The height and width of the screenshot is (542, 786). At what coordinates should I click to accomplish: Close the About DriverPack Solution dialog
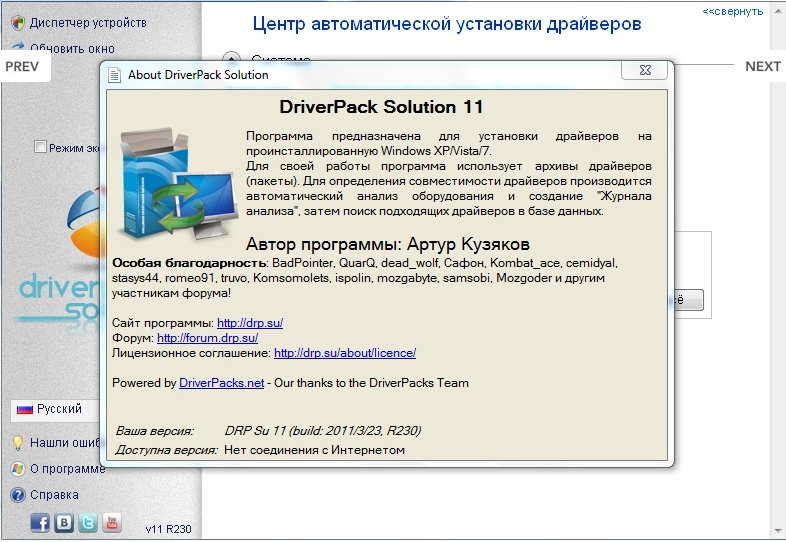(x=645, y=70)
